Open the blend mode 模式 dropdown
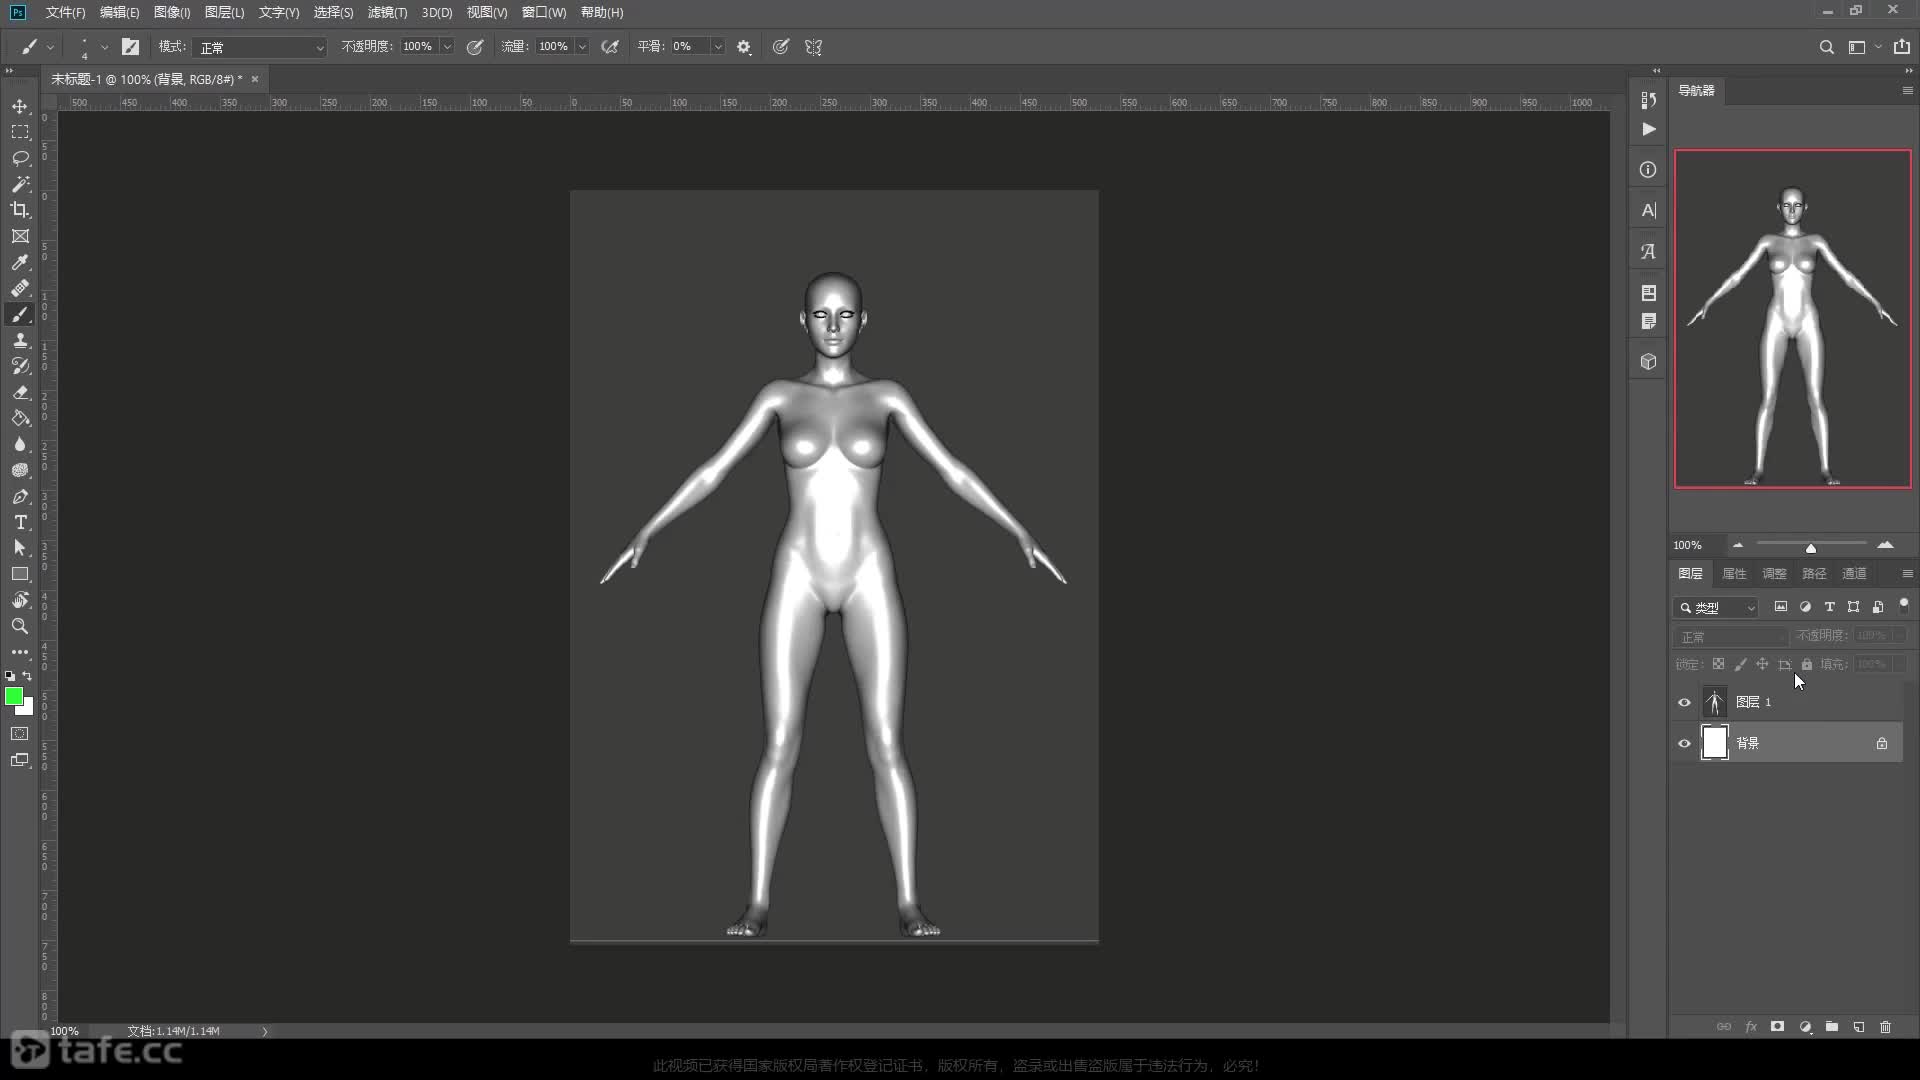The width and height of the screenshot is (1920, 1080). coord(261,47)
